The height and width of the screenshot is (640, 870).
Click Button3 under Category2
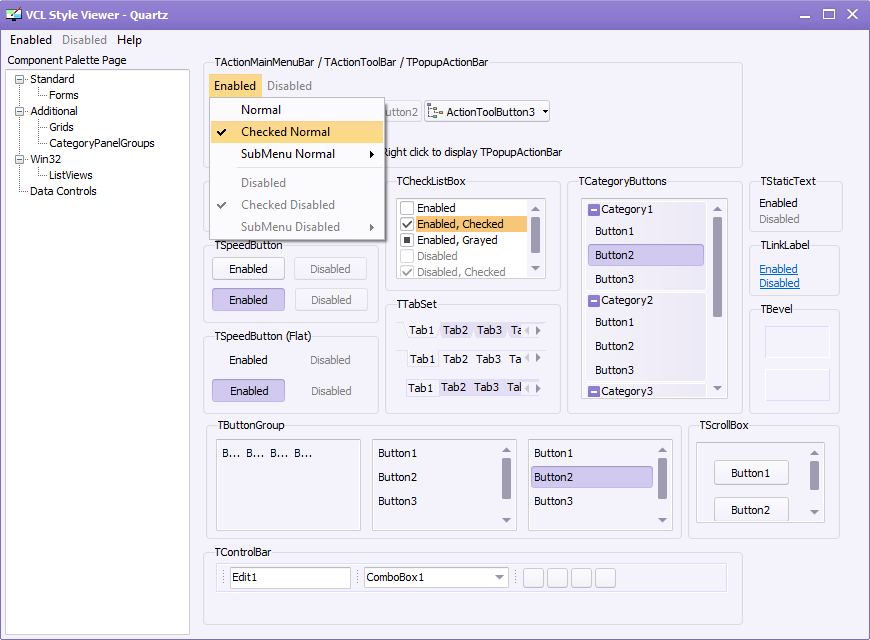pyautogui.click(x=645, y=370)
